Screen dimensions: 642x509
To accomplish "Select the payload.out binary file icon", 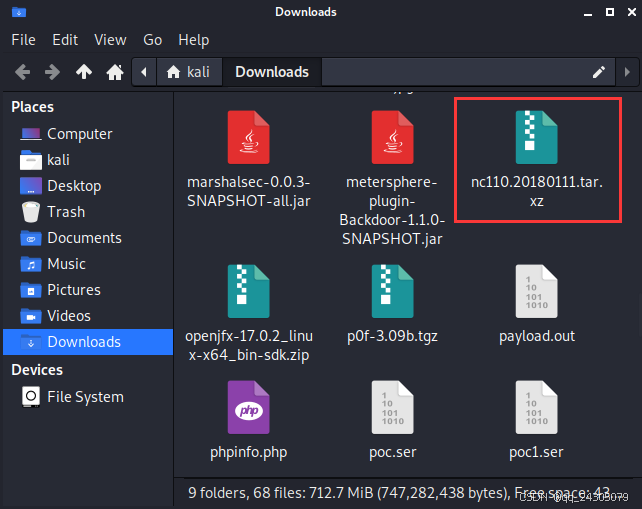I will pos(536,291).
